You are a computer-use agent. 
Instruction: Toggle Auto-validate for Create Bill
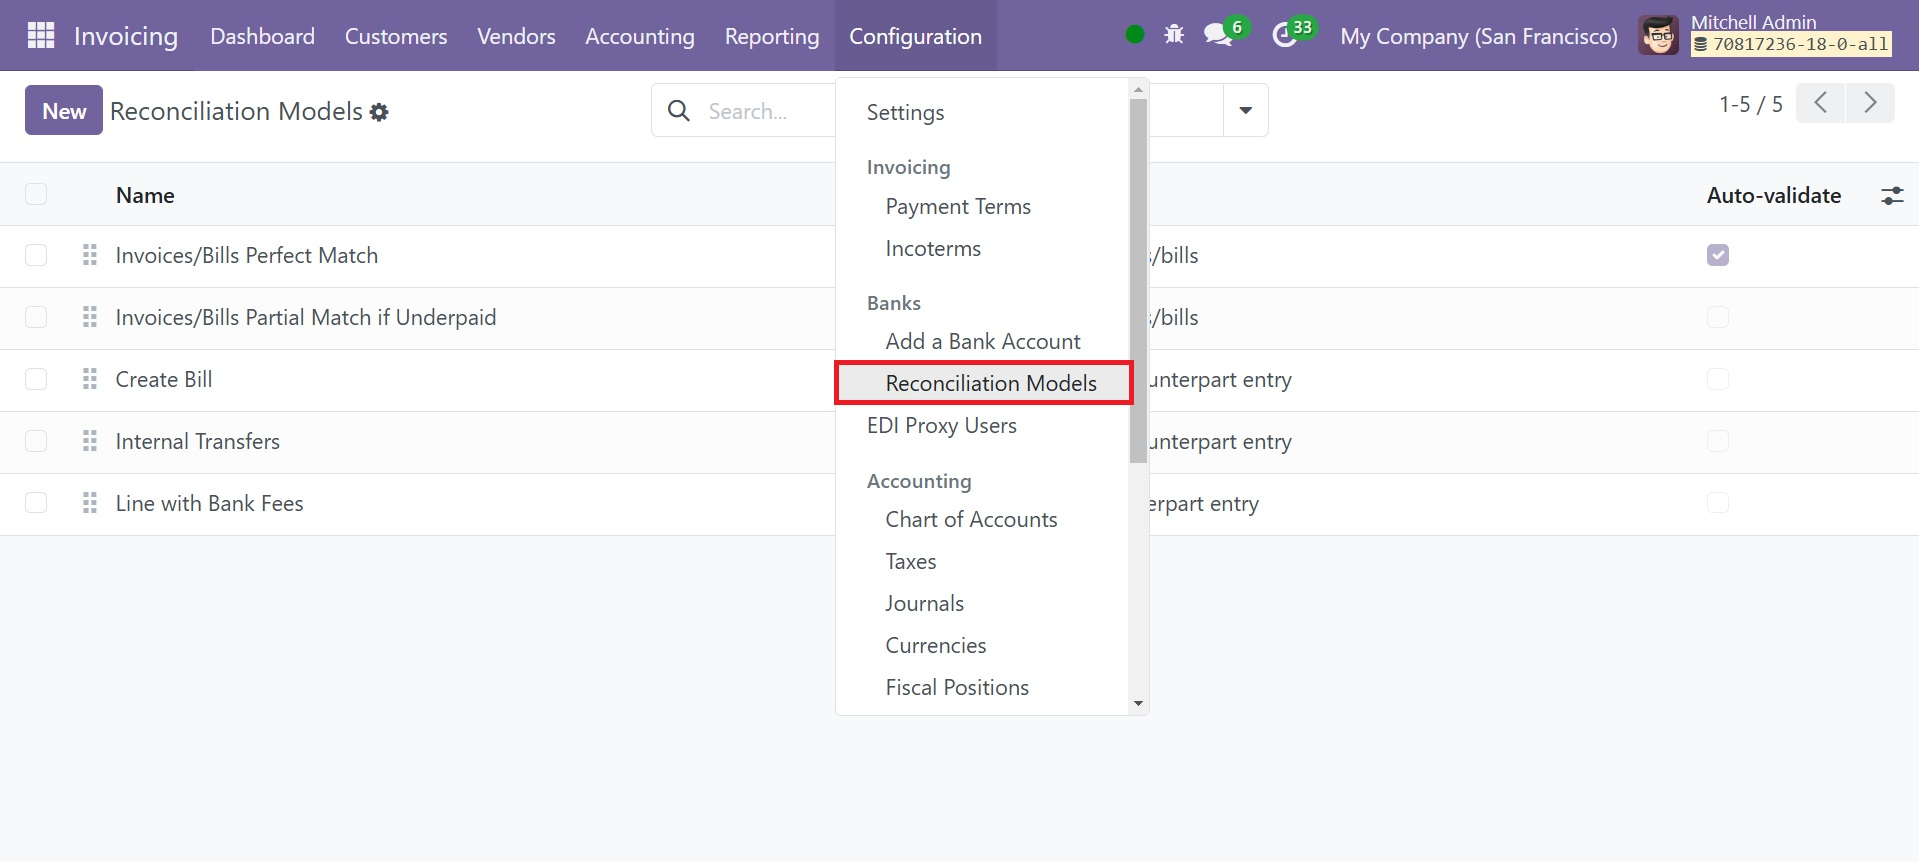1718,379
